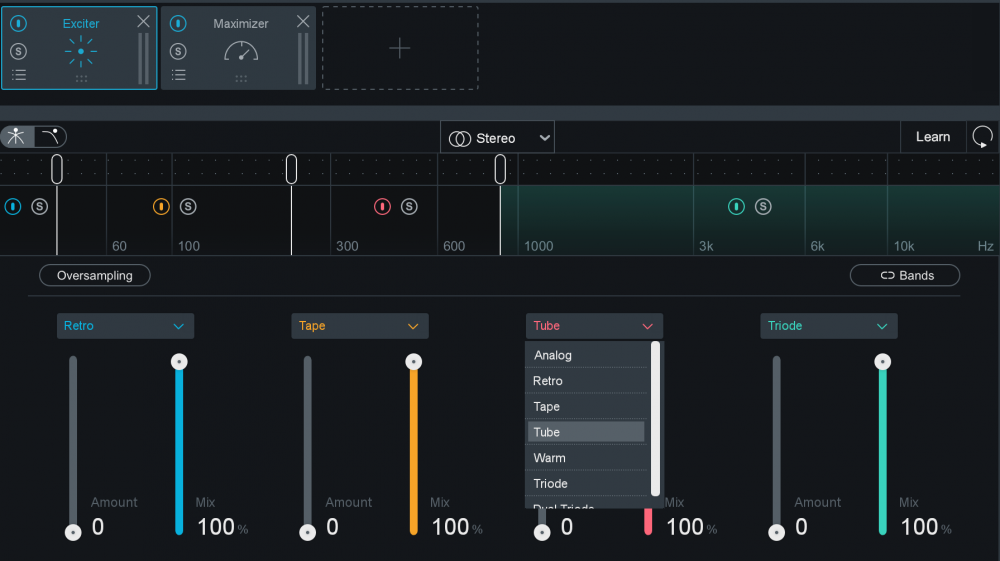Viewport: 1000px width, 561px height.
Task: Click the Exciter module starburst icon
Action: [80, 50]
